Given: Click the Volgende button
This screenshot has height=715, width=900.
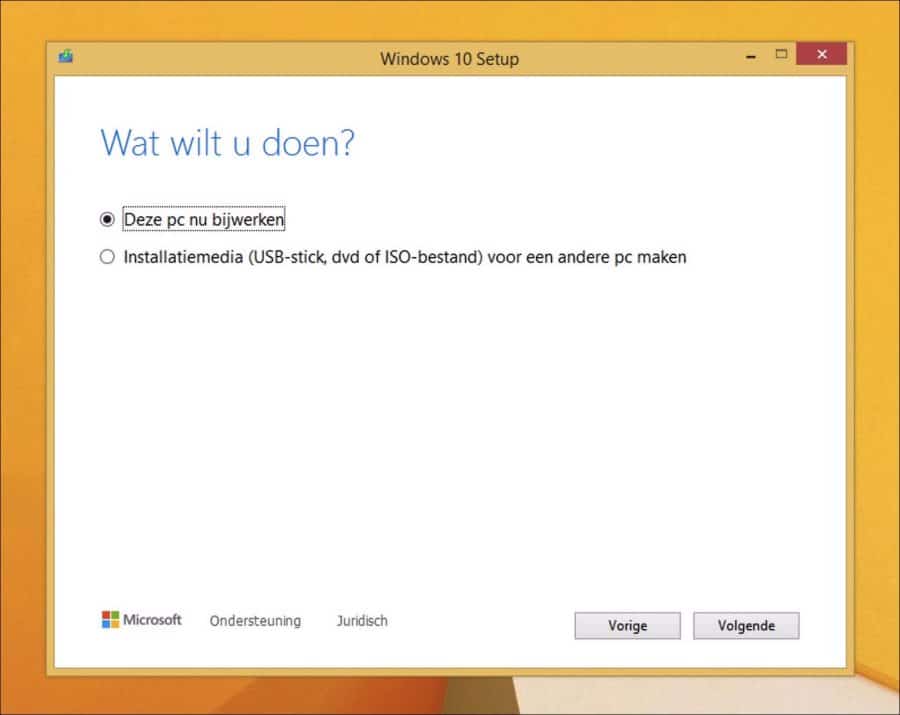Looking at the screenshot, I should [746, 625].
